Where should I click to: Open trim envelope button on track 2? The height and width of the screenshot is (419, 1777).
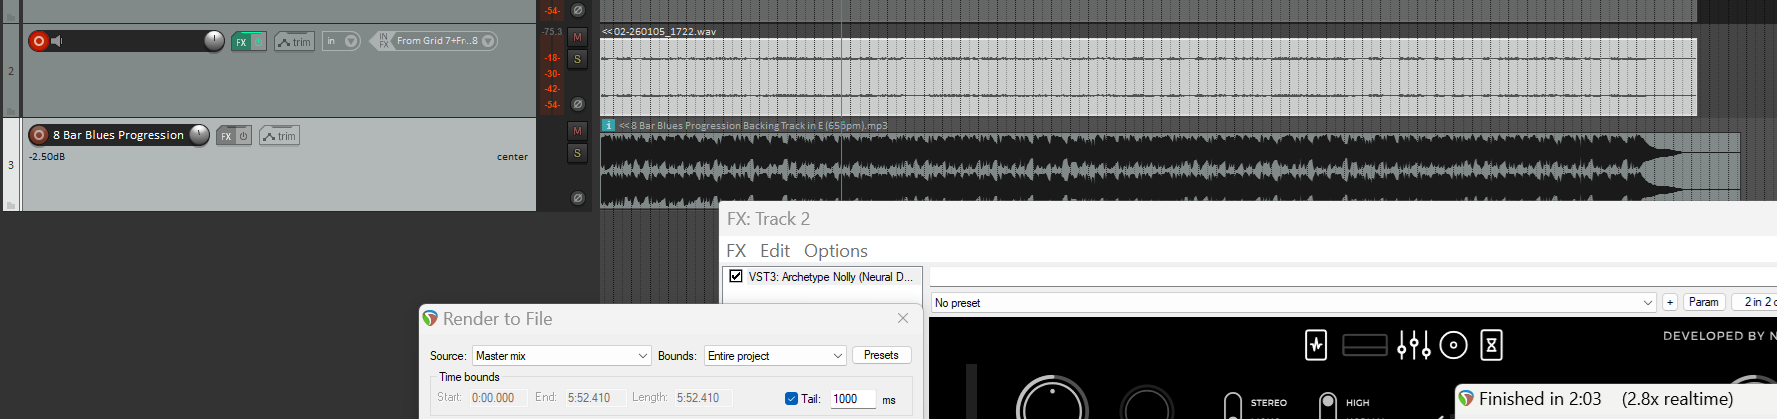pyautogui.click(x=295, y=42)
